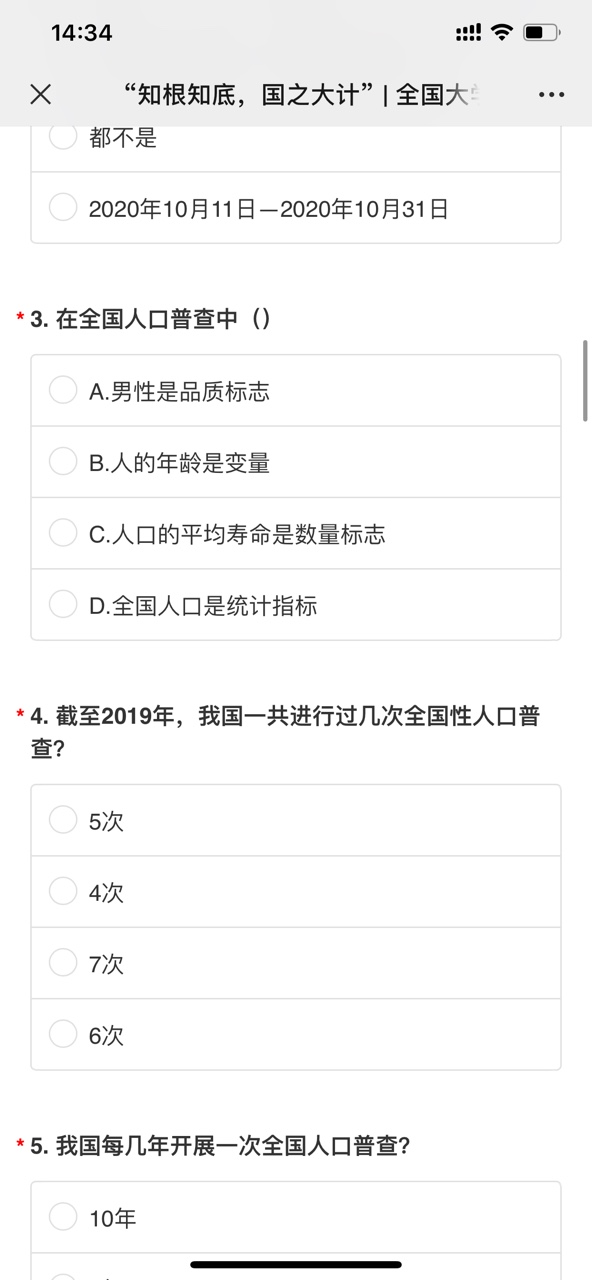Tap the page title “知根知底，国之大计”
Viewport: 592px width, 1280px height.
249,95
